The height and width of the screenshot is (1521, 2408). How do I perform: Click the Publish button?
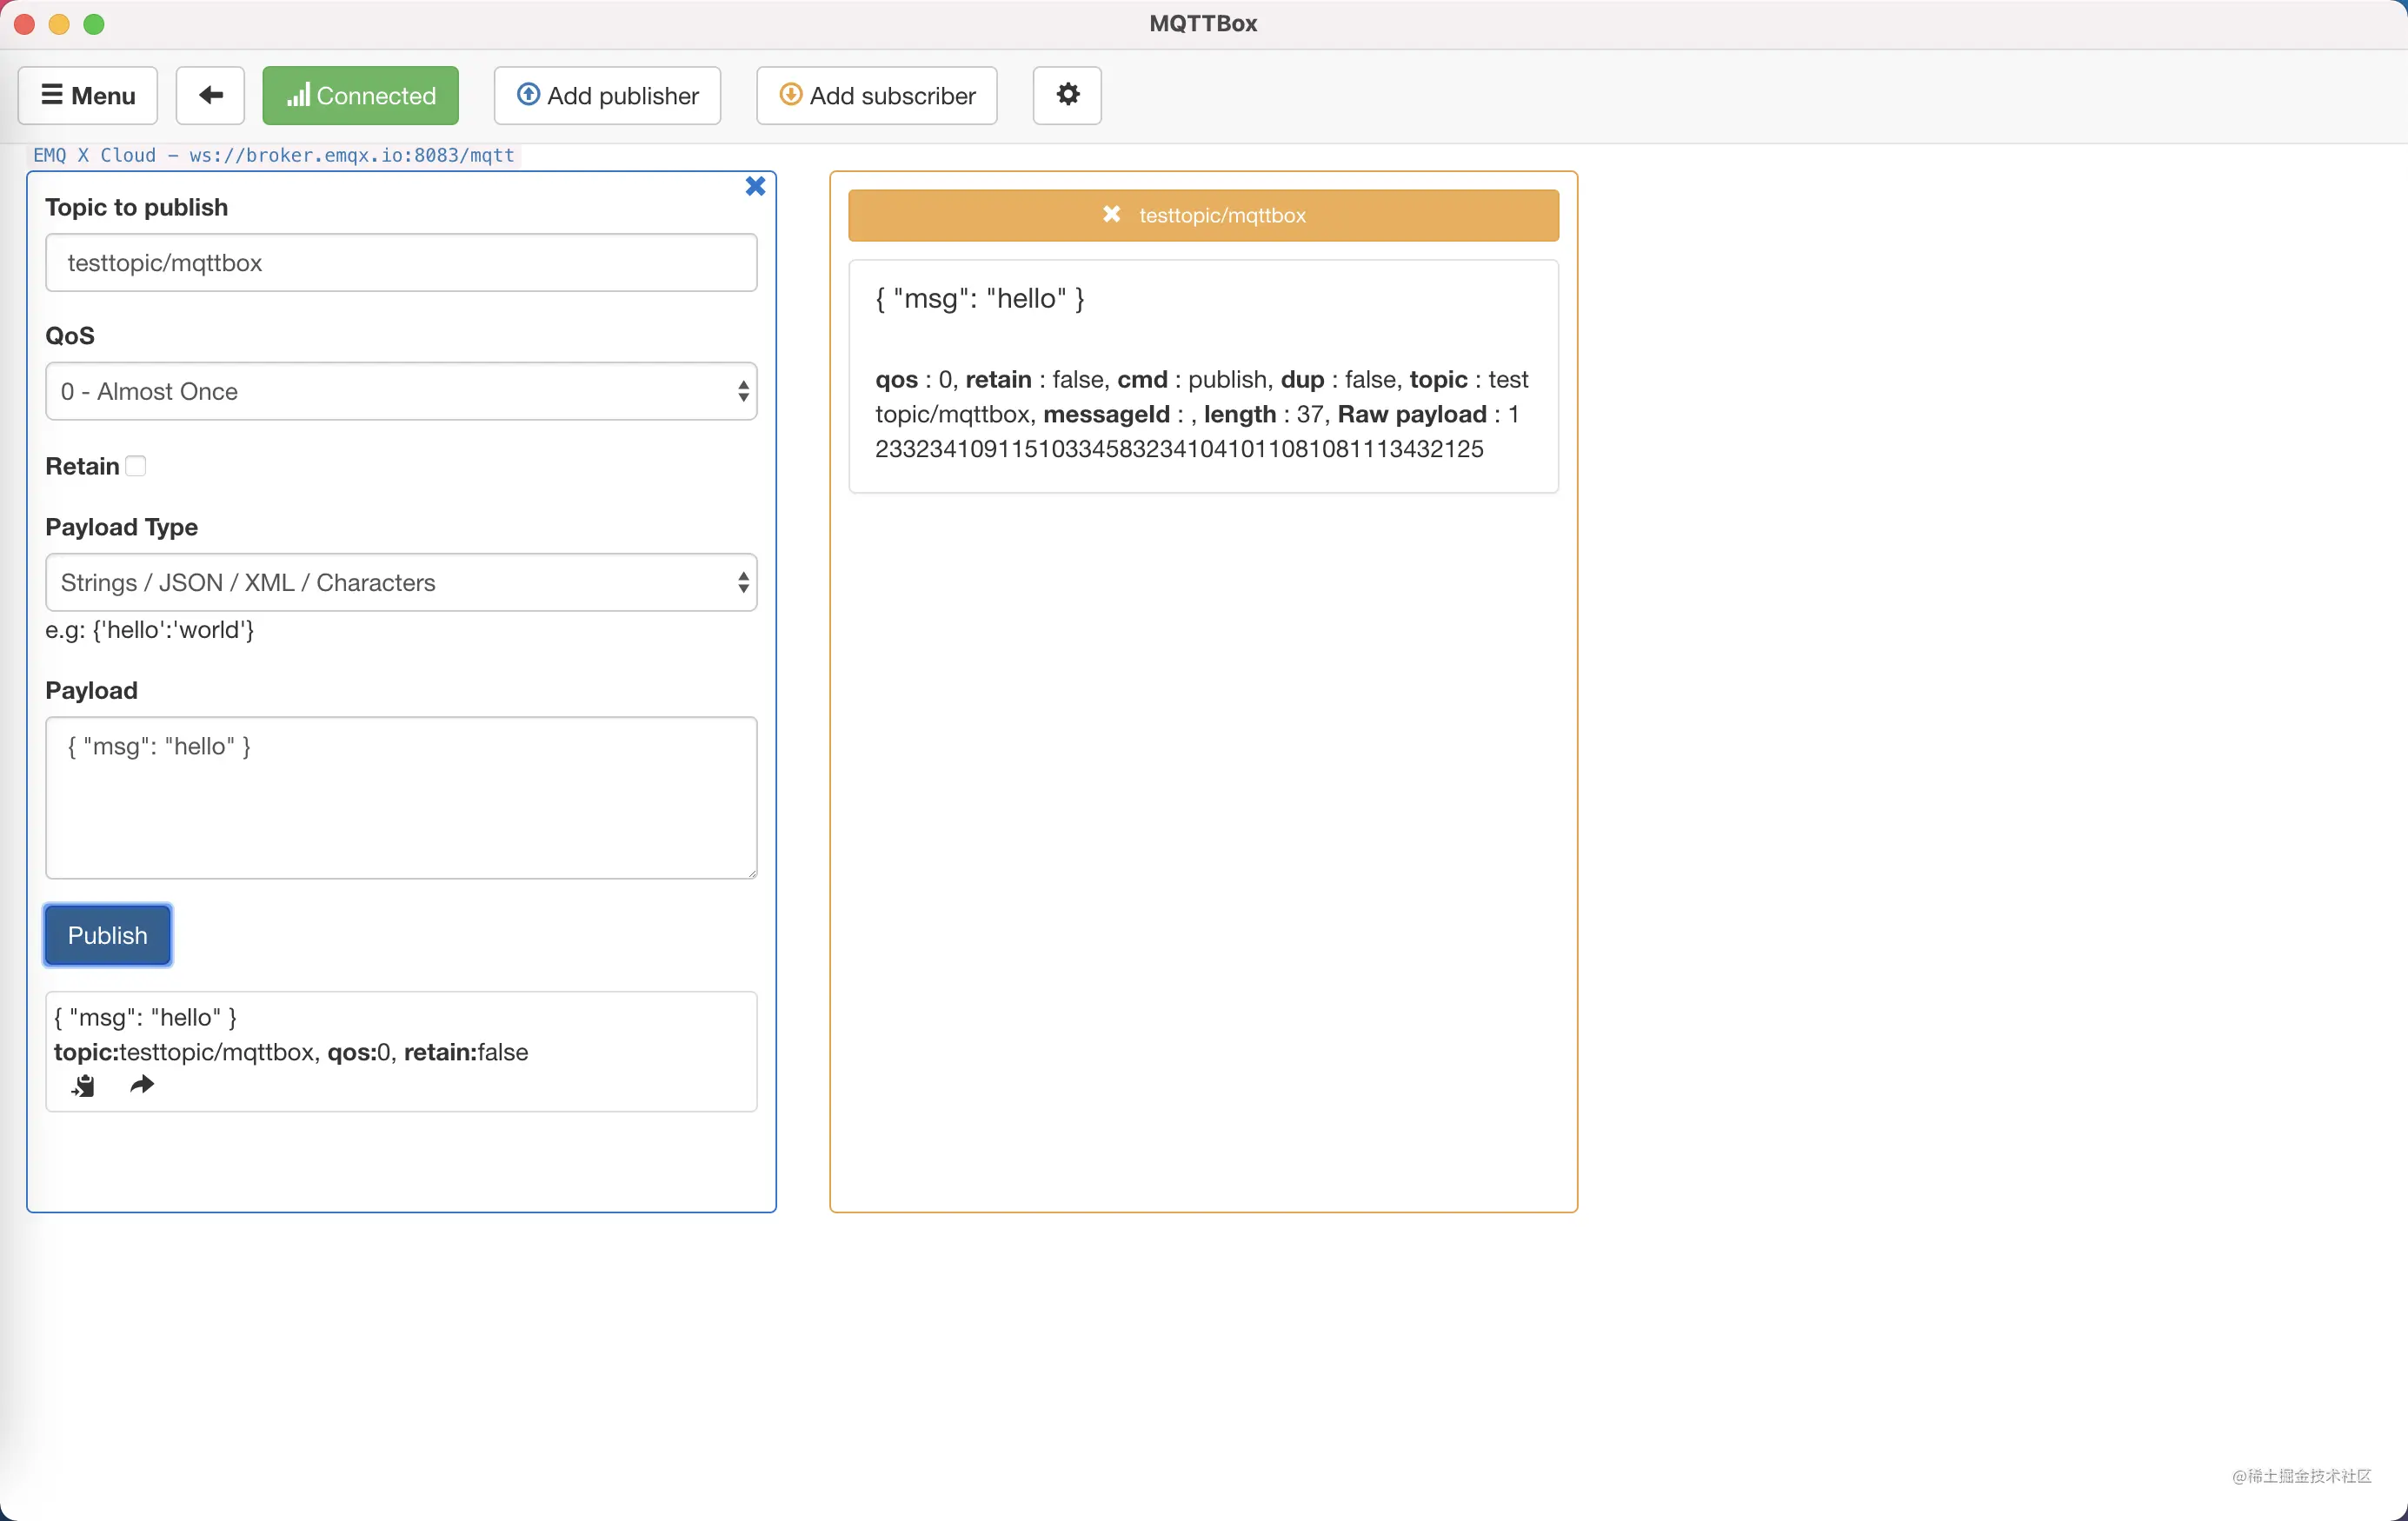[x=108, y=935]
